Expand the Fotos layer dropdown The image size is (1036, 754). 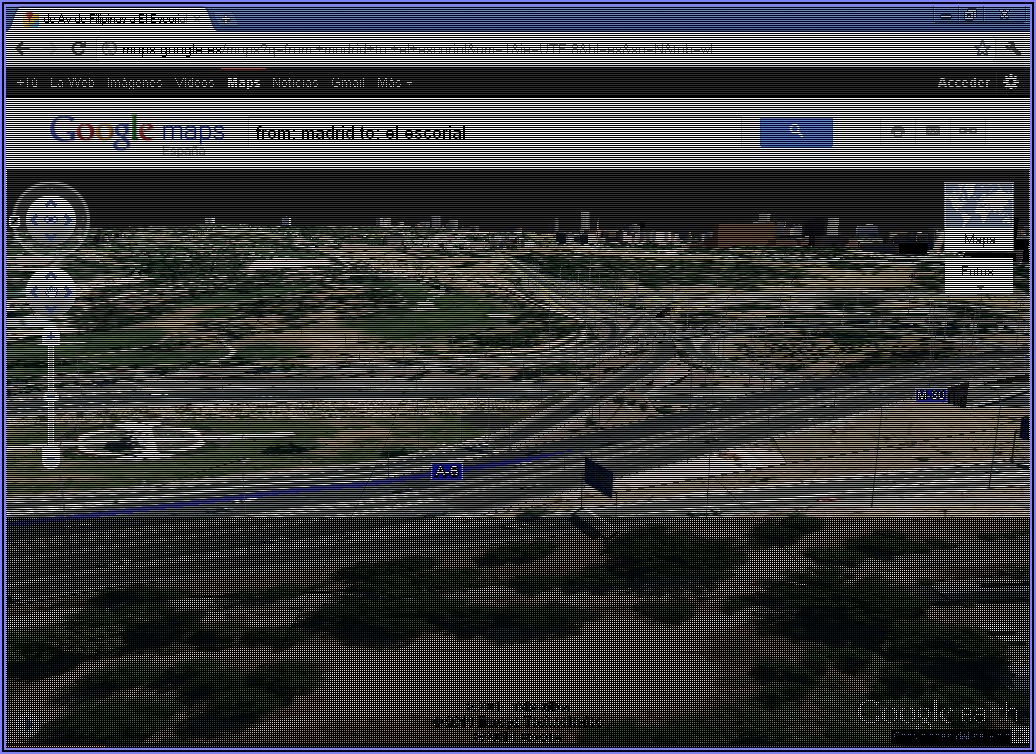pos(980,287)
